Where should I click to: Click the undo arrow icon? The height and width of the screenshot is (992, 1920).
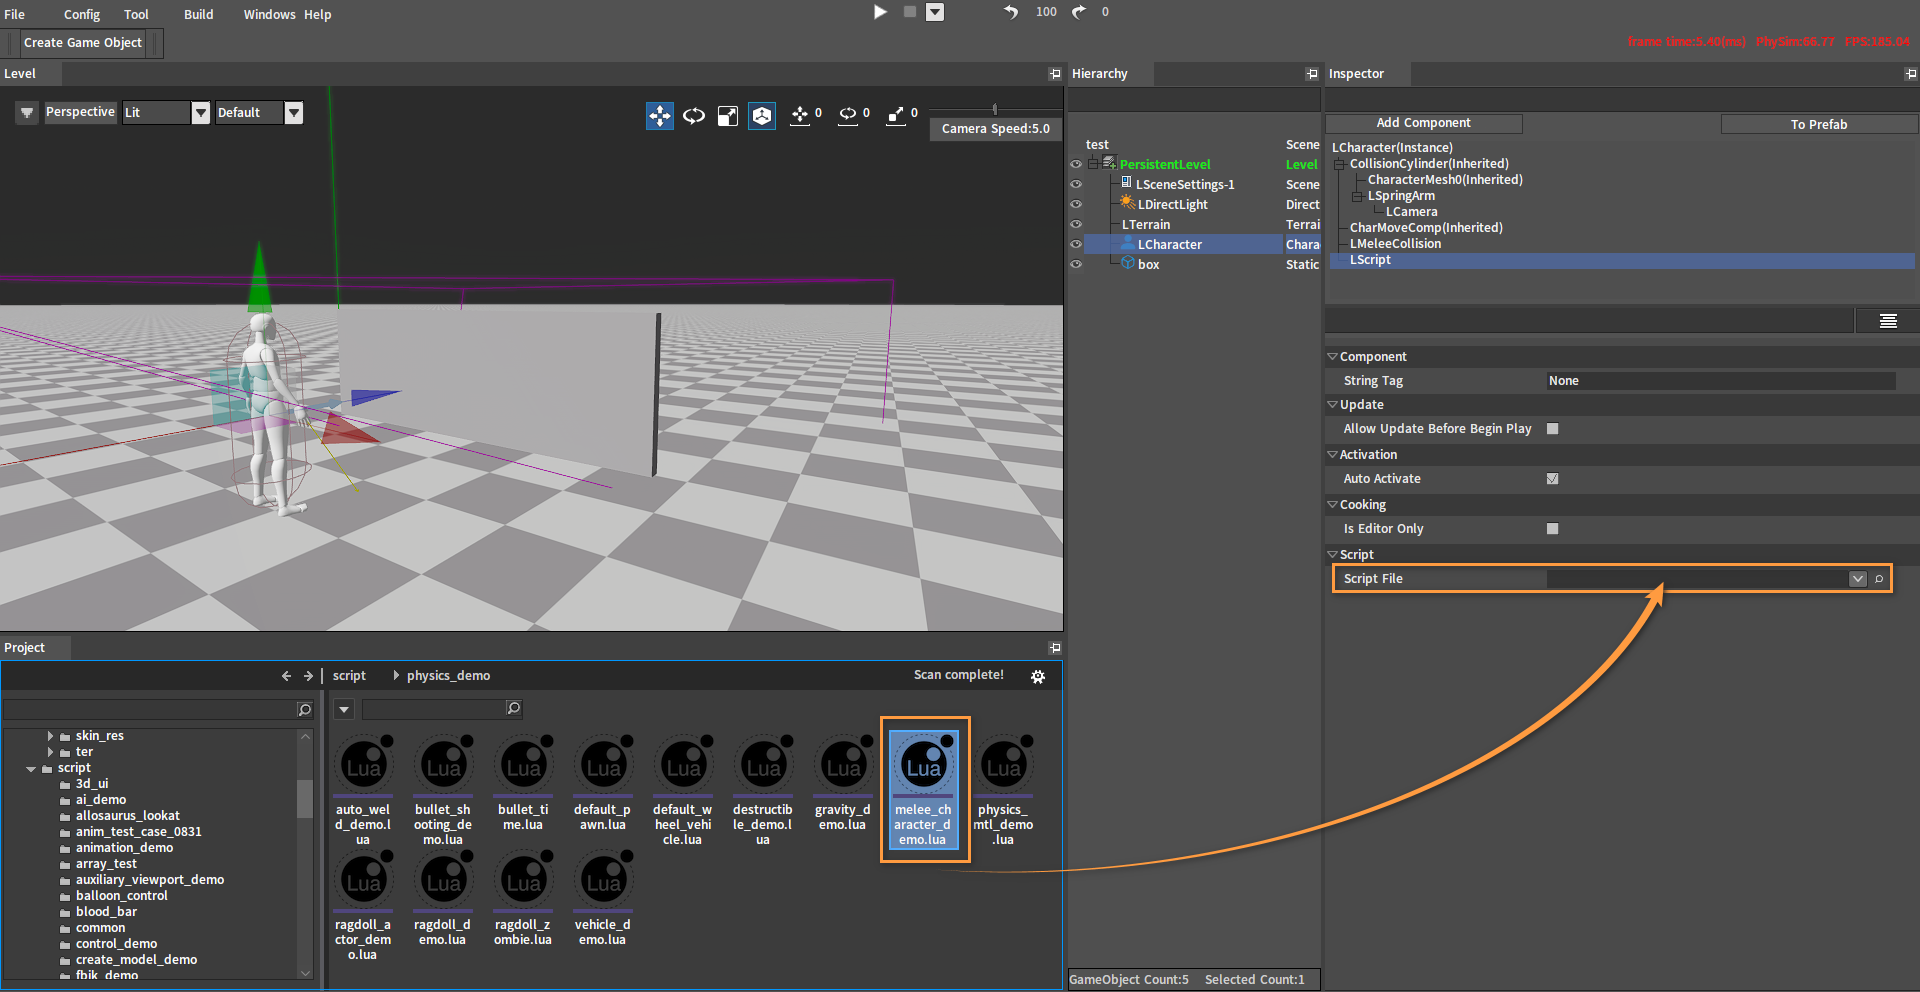coord(1011,12)
